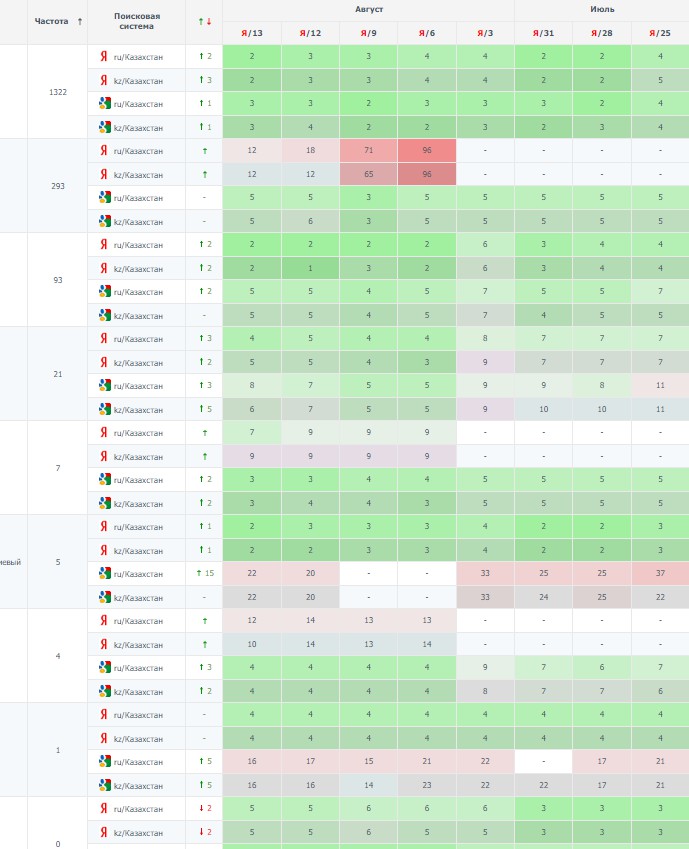689x849 pixels.
Task: Click Yandex icon in kz/Казахстан row of frequency 7
Action: 103,456
